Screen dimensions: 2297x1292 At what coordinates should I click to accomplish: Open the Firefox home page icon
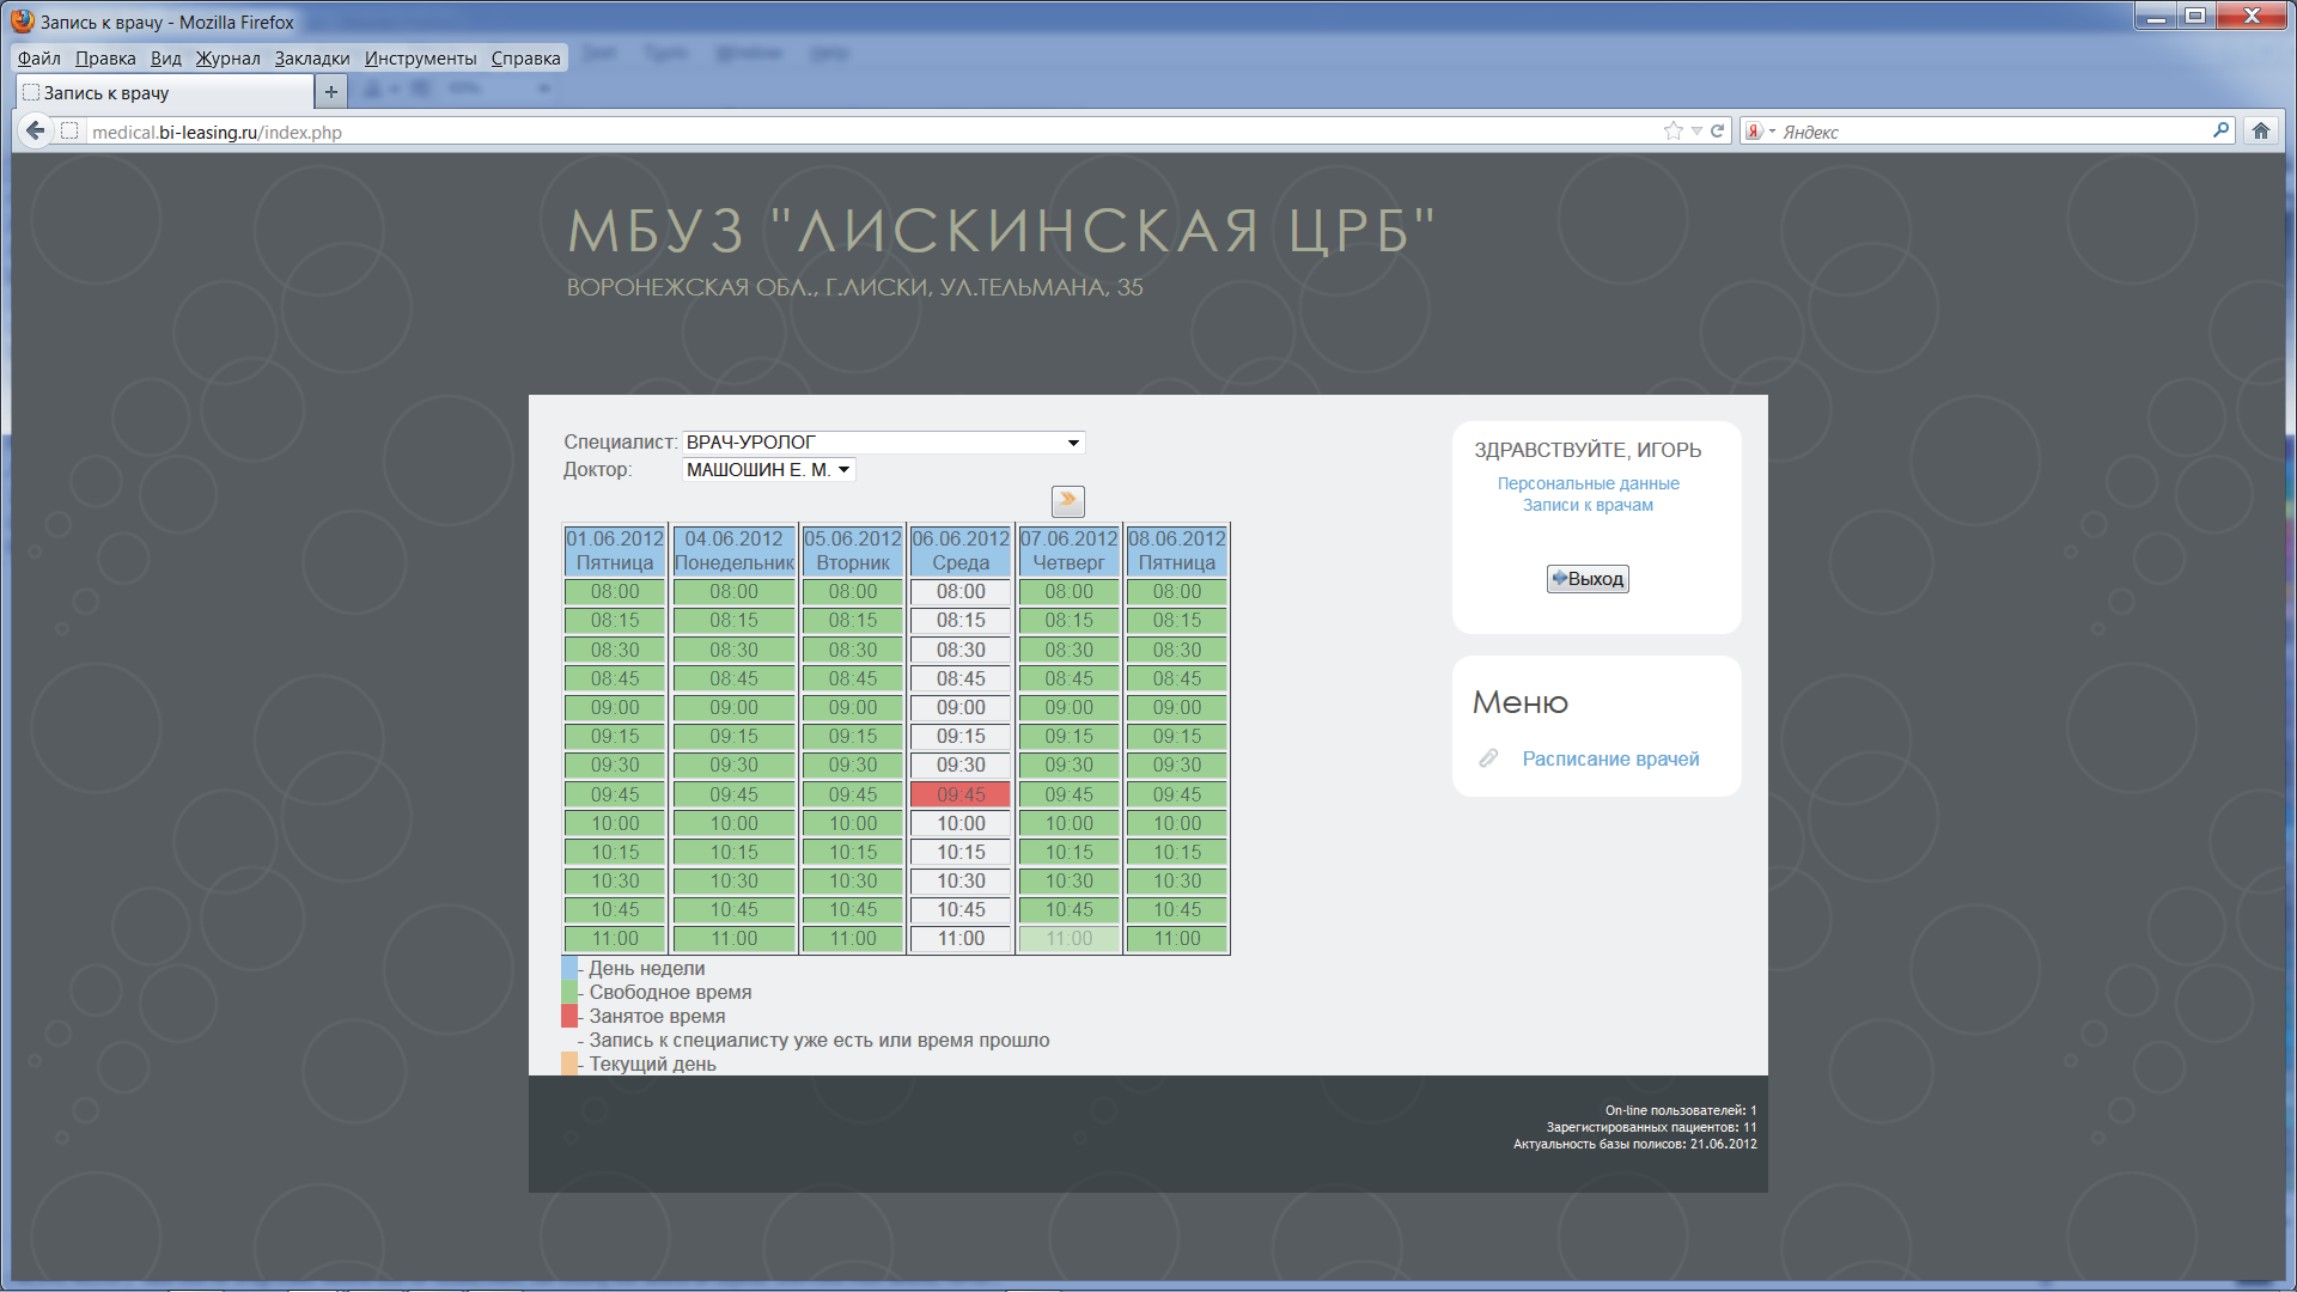coord(2261,131)
